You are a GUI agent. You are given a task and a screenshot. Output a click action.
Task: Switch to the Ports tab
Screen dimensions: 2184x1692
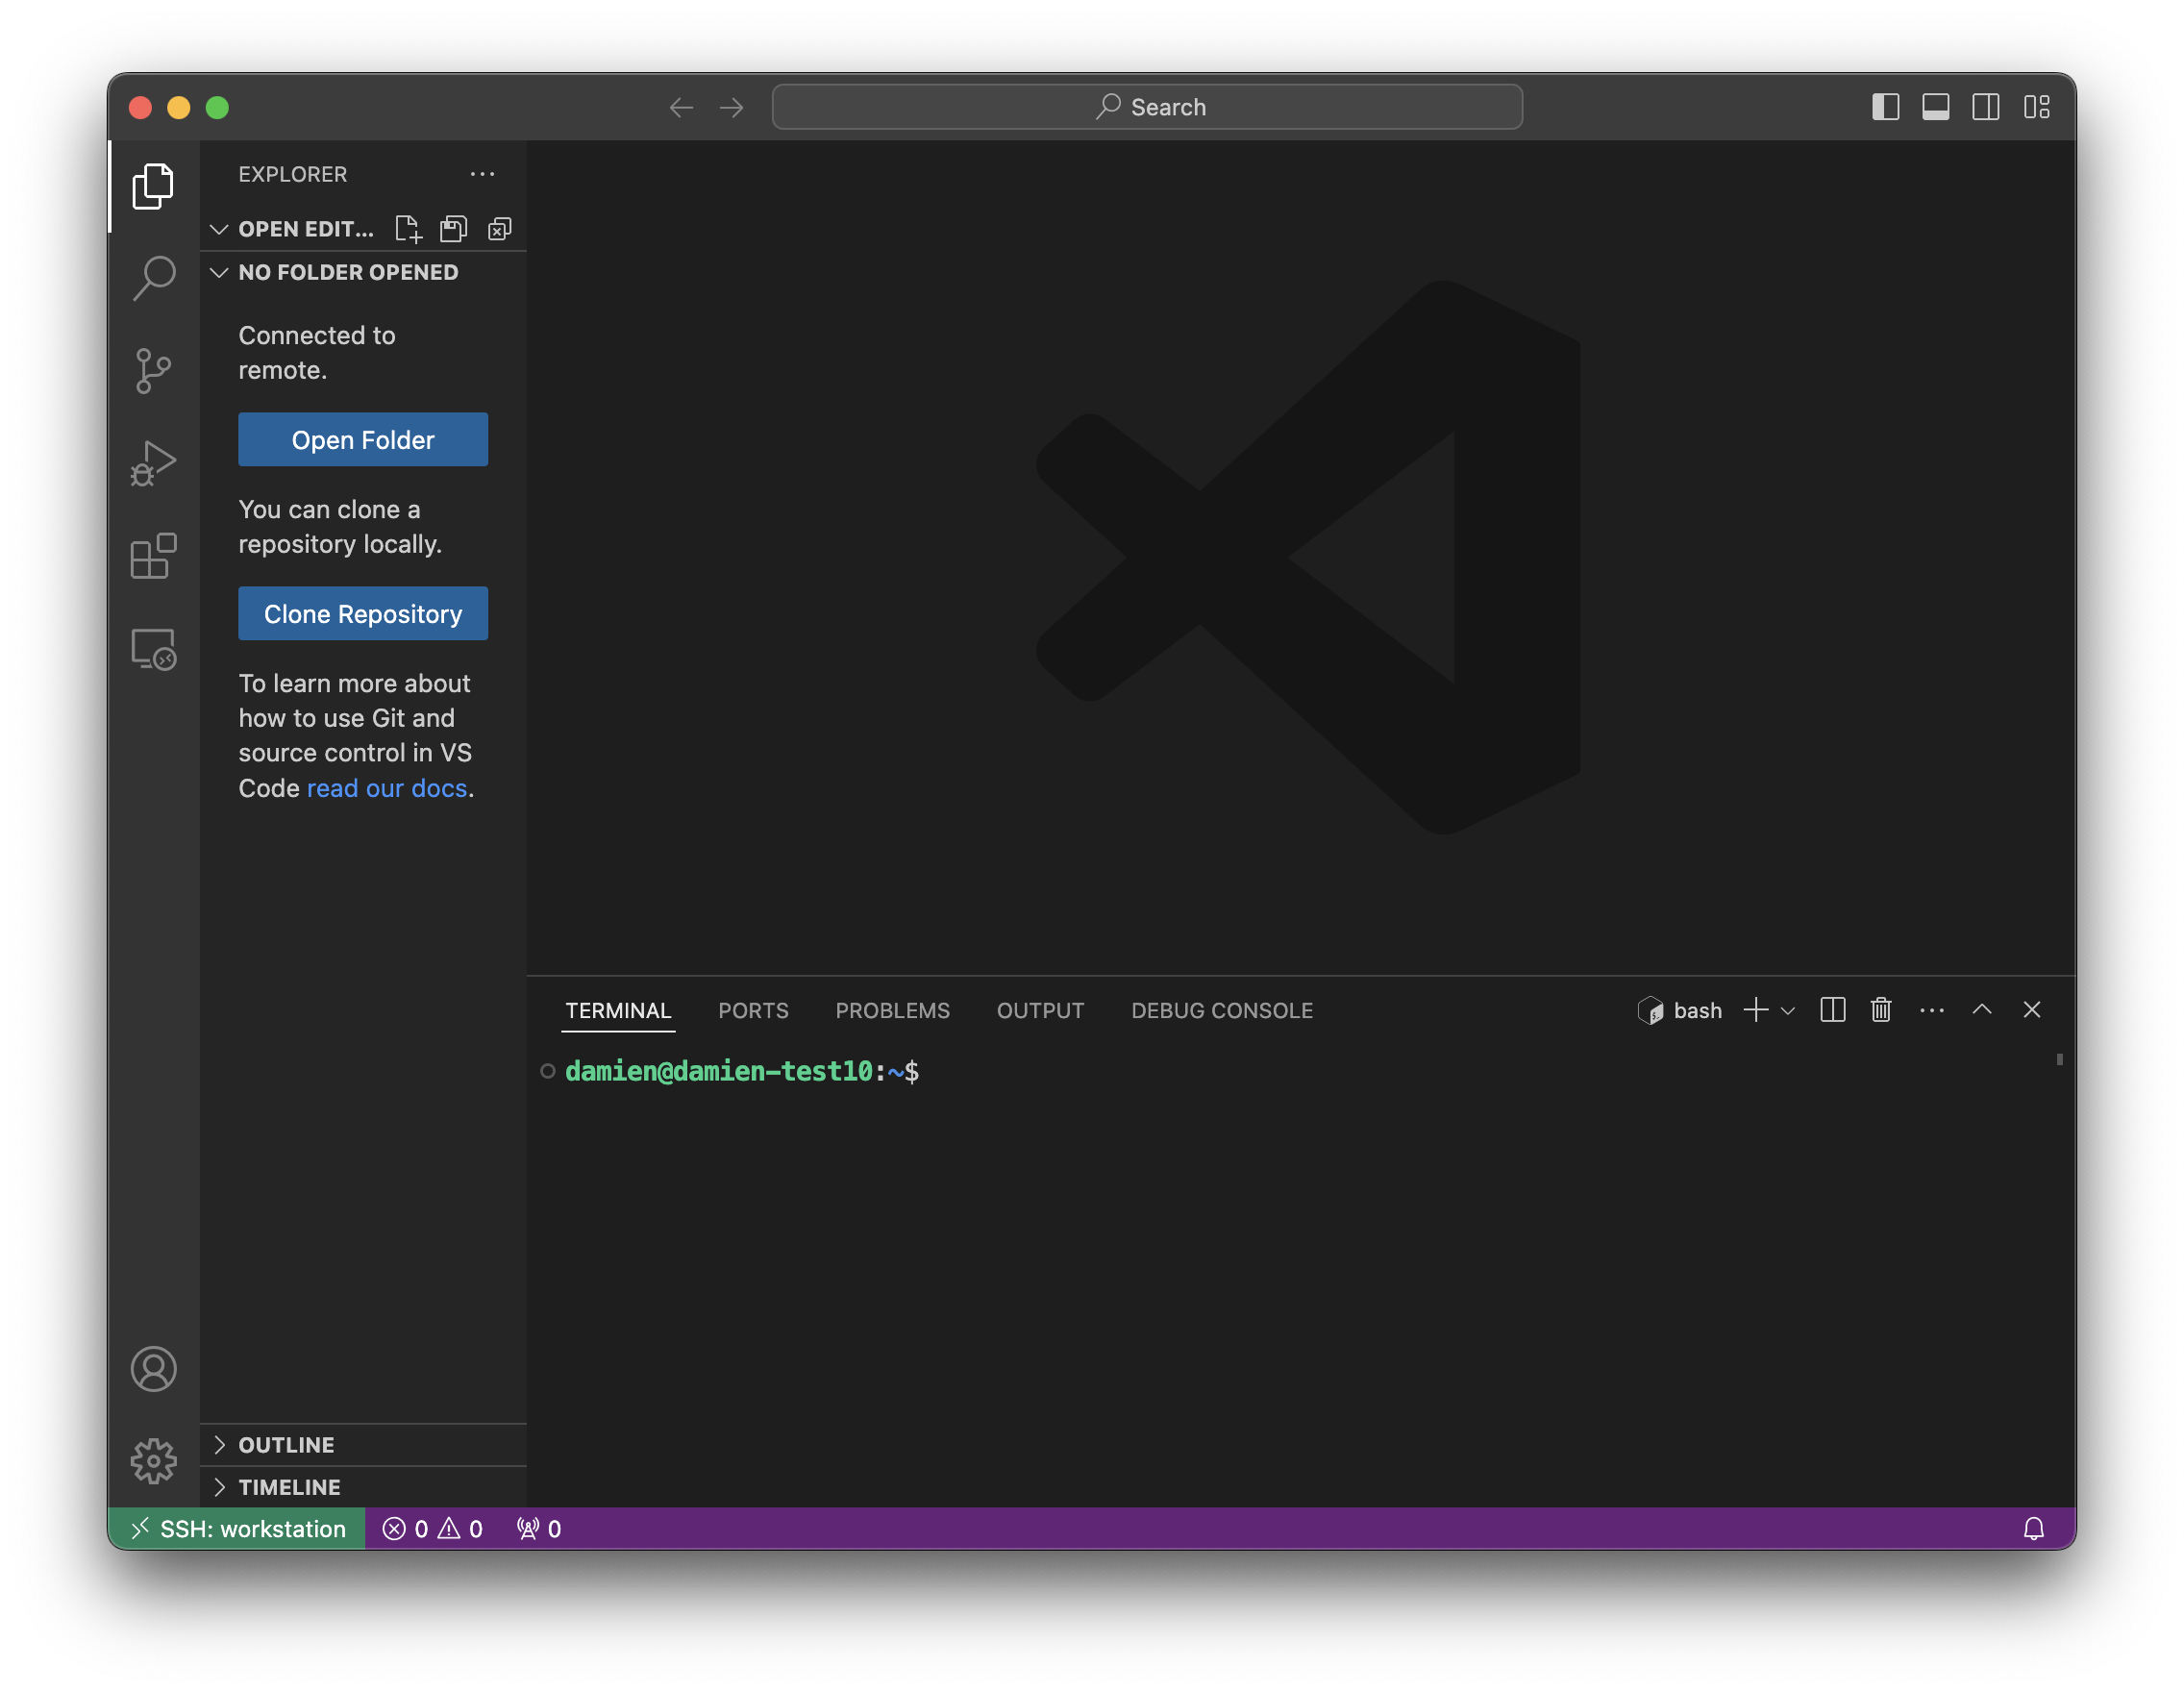753,1011
